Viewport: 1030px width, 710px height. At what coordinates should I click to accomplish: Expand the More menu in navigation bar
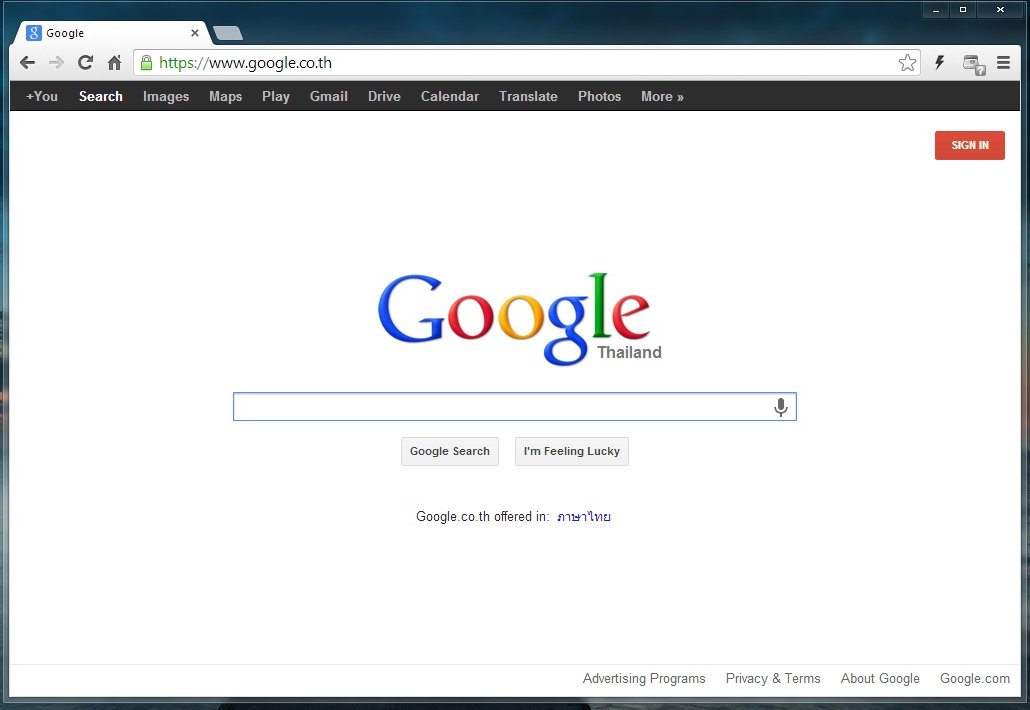pyautogui.click(x=662, y=97)
